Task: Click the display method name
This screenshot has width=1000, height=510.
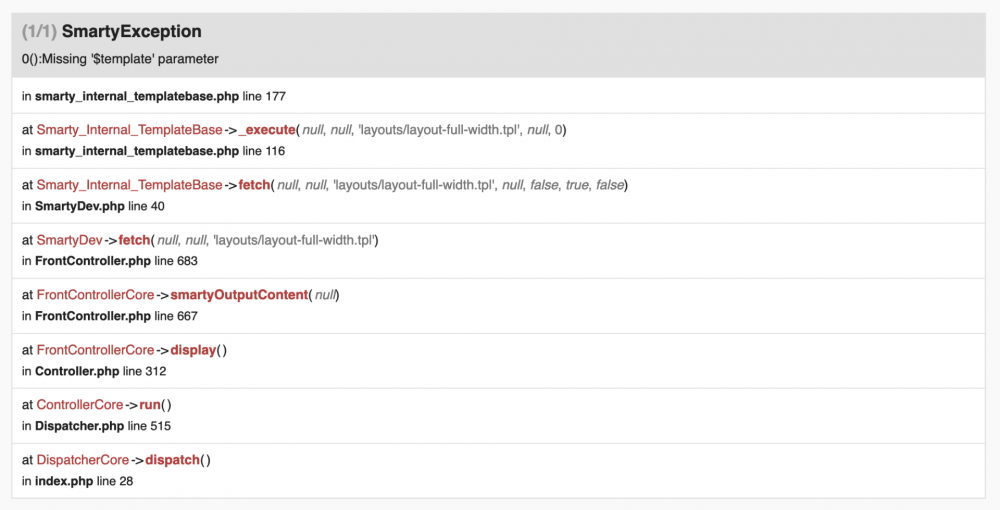Action: pyautogui.click(x=193, y=350)
